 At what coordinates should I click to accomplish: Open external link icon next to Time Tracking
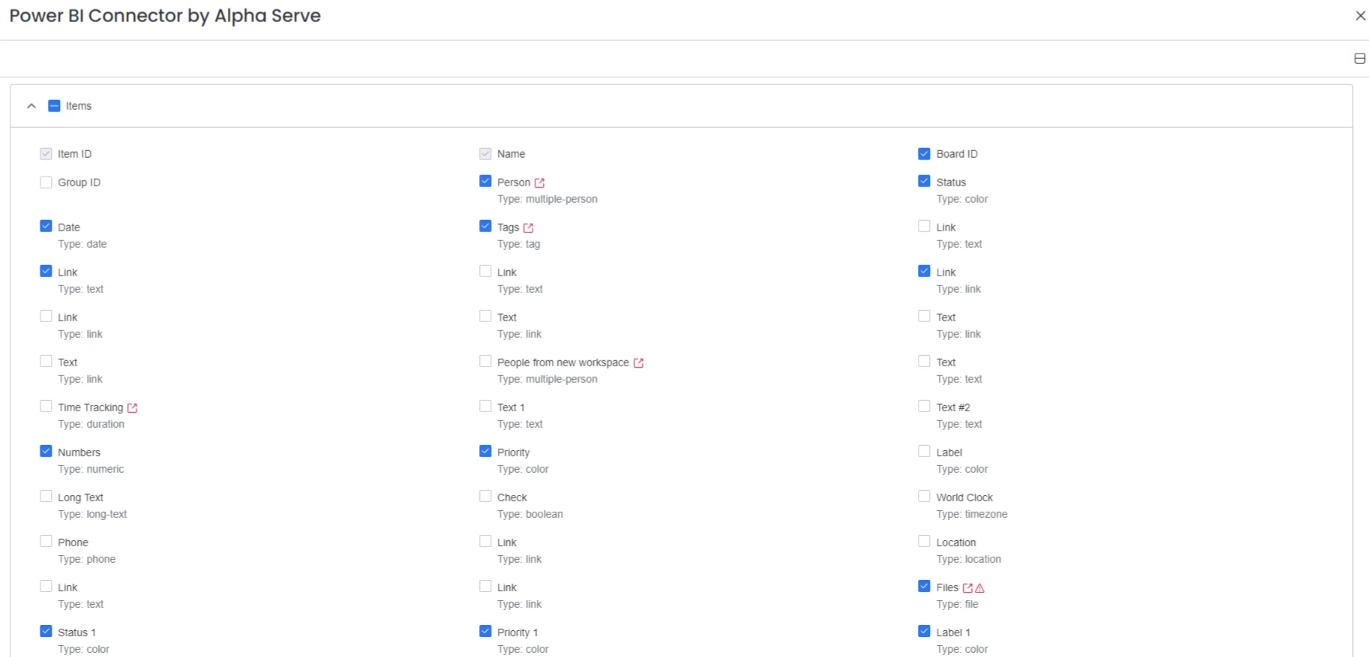[133, 408]
